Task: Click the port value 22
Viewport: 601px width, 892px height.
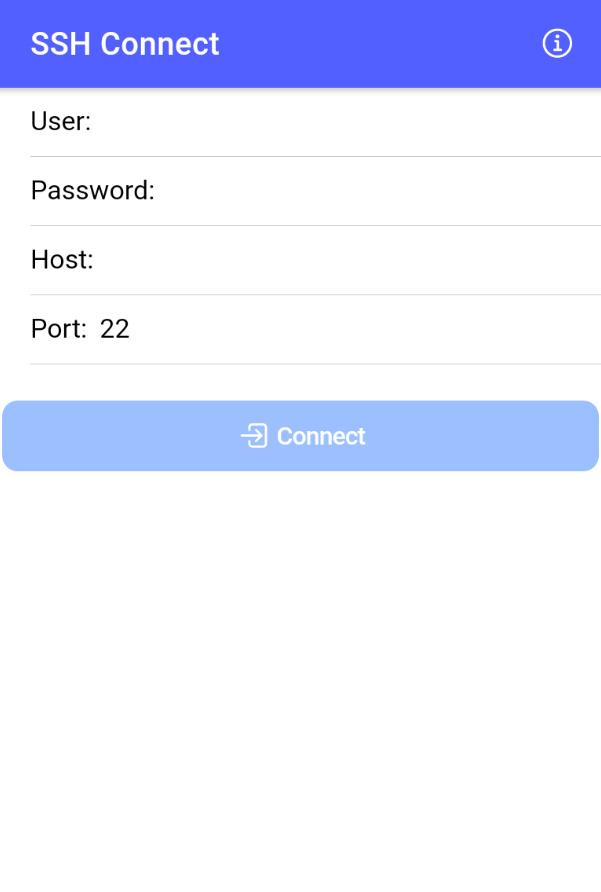Action: 114,329
